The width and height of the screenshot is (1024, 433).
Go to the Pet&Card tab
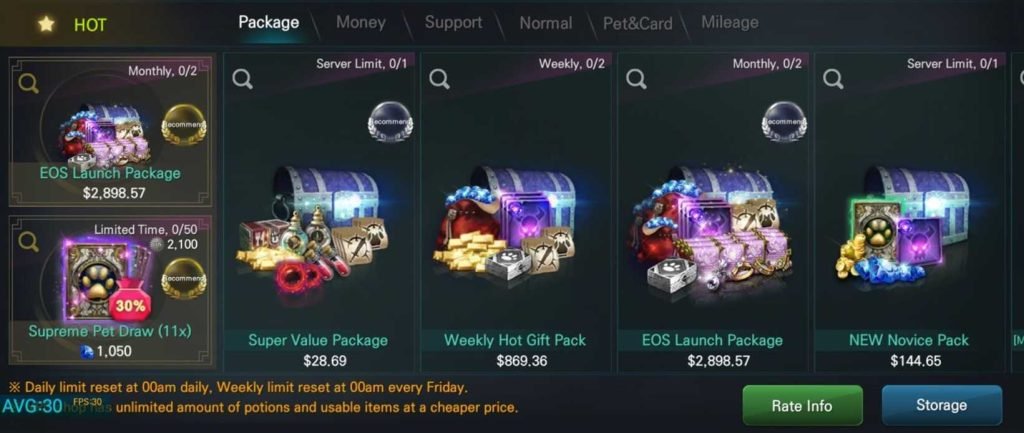637,24
